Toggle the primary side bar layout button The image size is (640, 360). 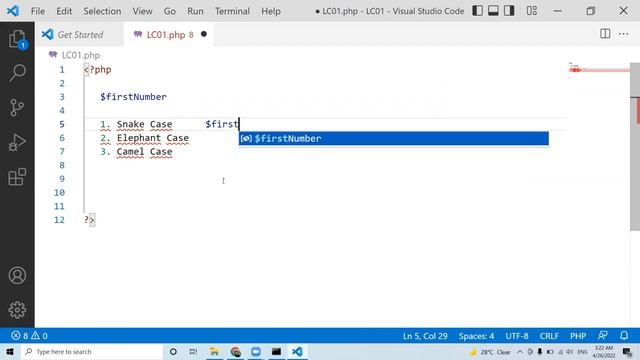point(477,11)
